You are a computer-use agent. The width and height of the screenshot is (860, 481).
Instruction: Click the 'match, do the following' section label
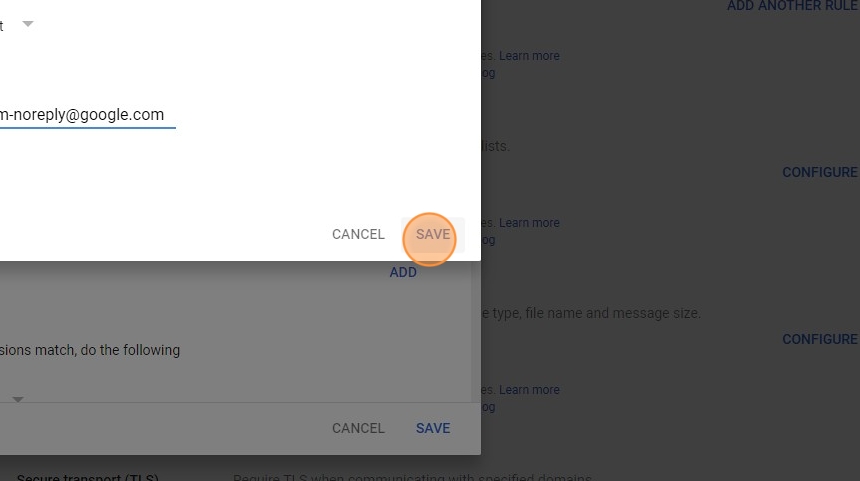click(90, 350)
